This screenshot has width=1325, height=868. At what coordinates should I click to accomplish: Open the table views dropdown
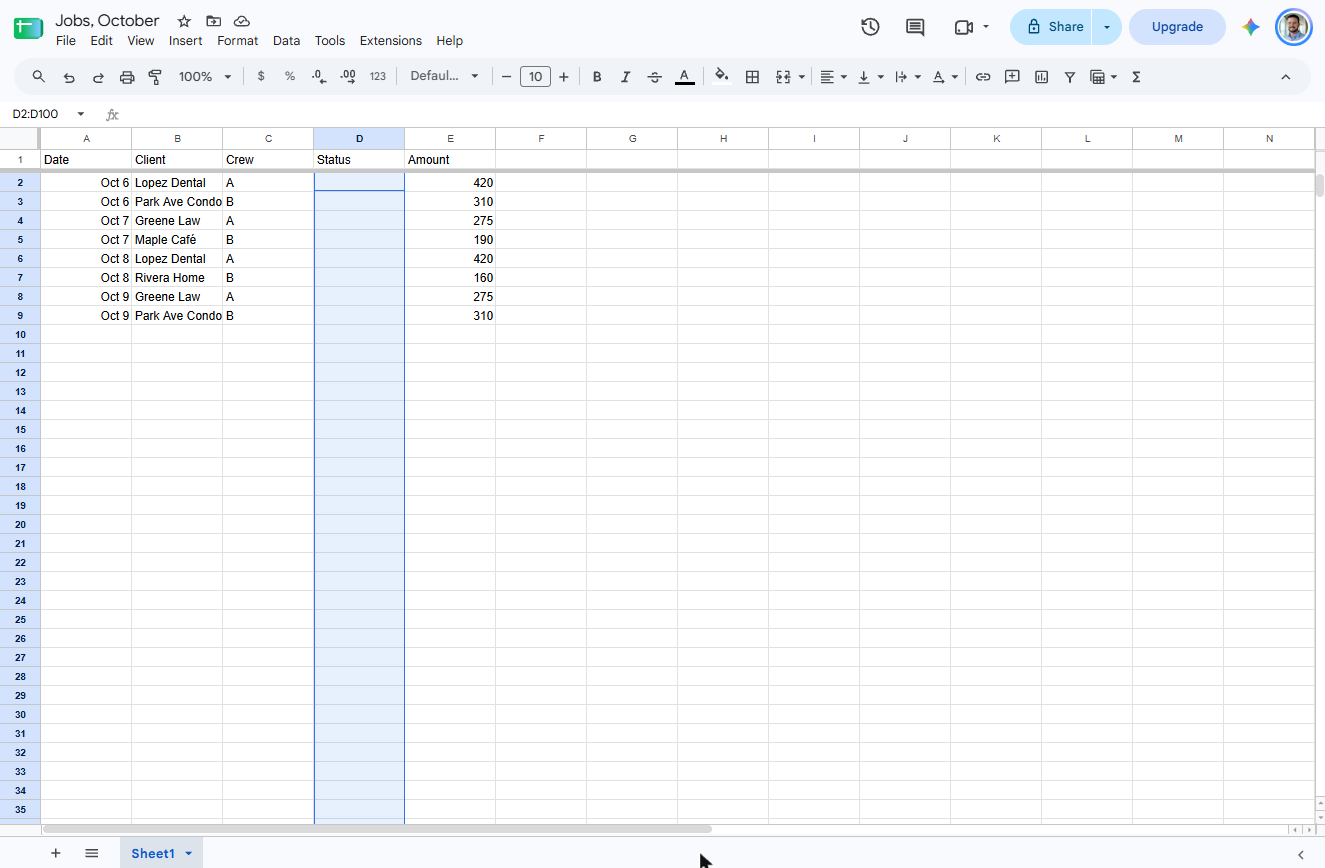1103,77
